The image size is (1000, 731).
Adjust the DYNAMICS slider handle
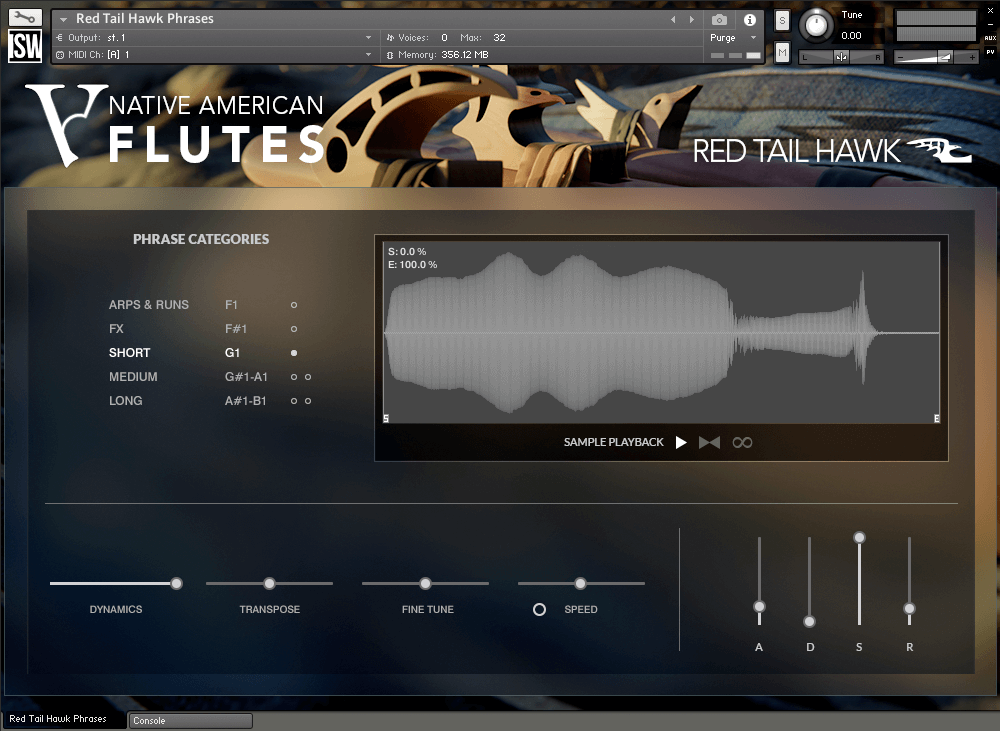(x=176, y=583)
